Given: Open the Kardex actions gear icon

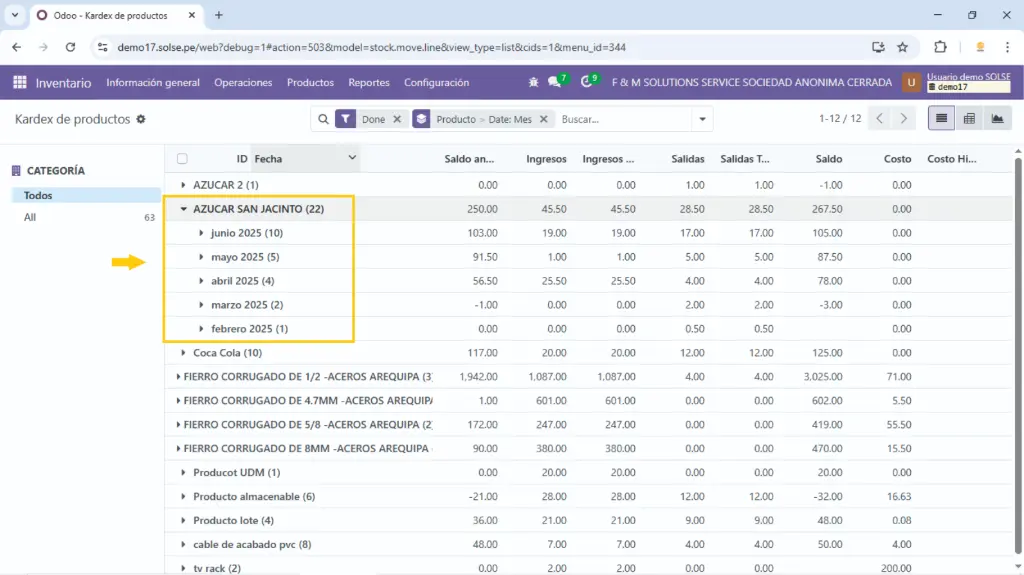Looking at the screenshot, I should tap(141, 119).
